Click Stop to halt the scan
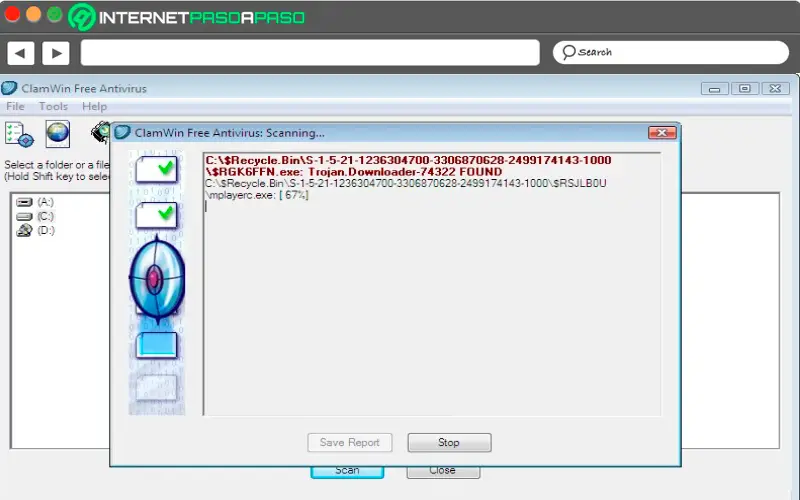The height and width of the screenshot is (500, 800). [x=449, y=442]
